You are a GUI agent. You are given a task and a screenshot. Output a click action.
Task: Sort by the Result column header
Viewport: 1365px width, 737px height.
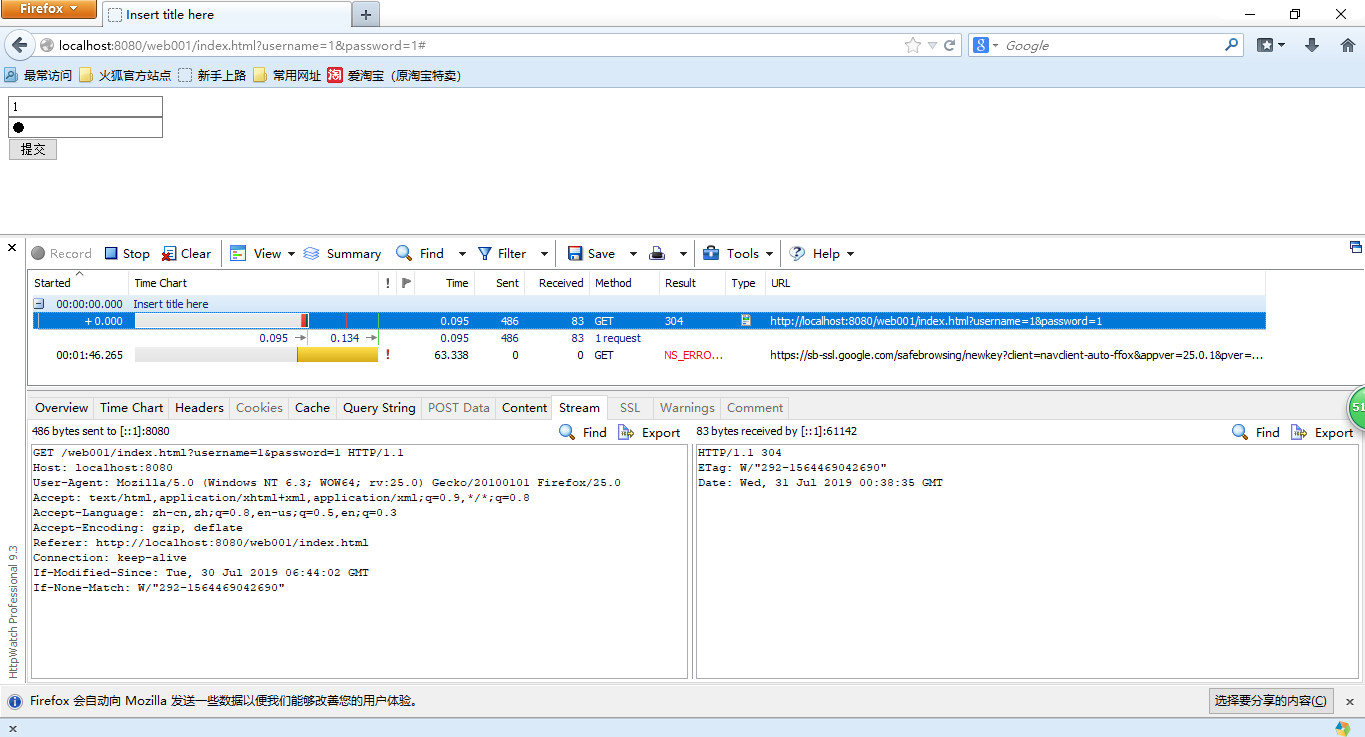pos(692,283)
